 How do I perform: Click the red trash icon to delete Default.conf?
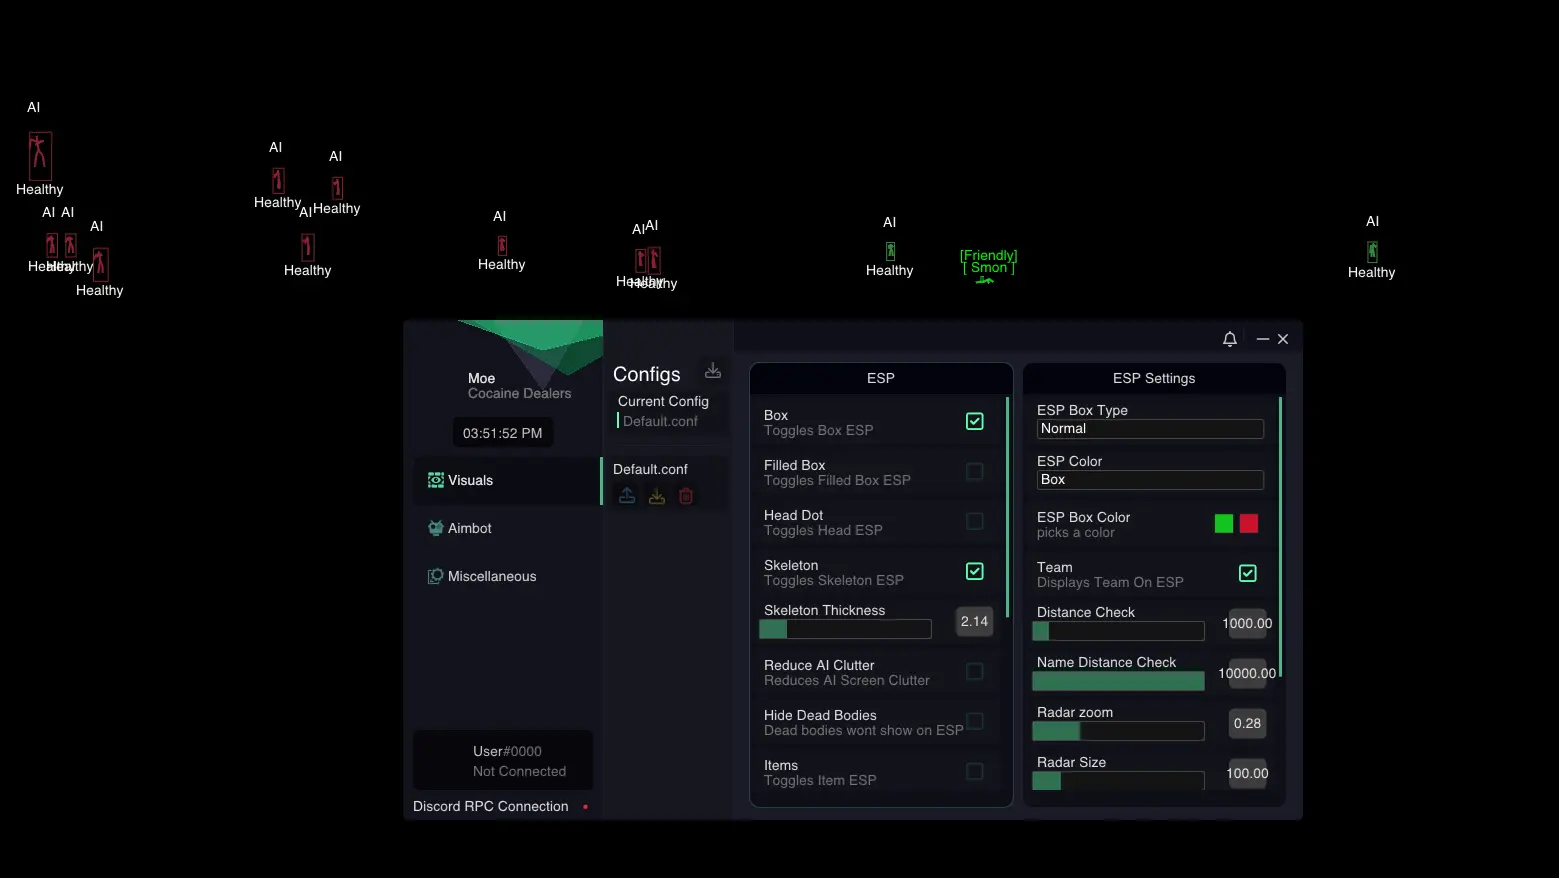[x=685, y=495]
